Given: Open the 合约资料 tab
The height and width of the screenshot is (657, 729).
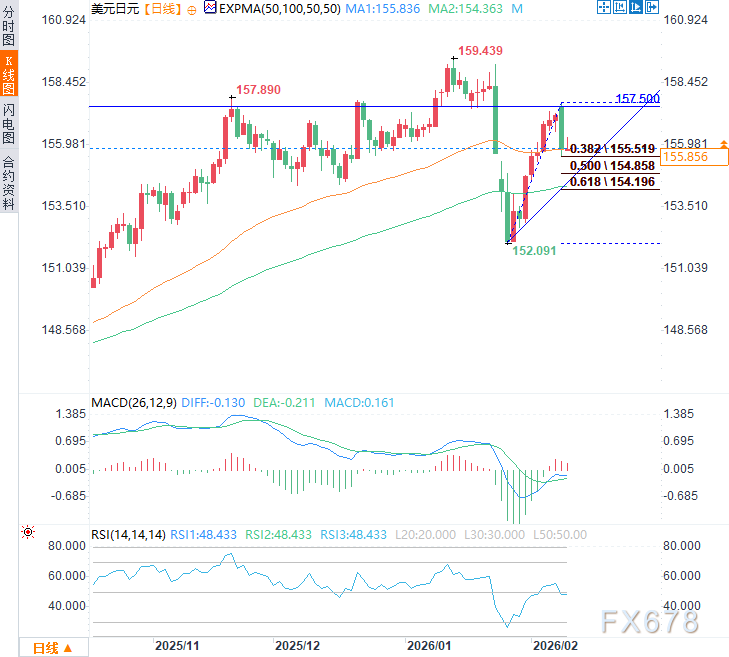Looking at the screenshot, I should pyautogui.click(x=9, y=182).
